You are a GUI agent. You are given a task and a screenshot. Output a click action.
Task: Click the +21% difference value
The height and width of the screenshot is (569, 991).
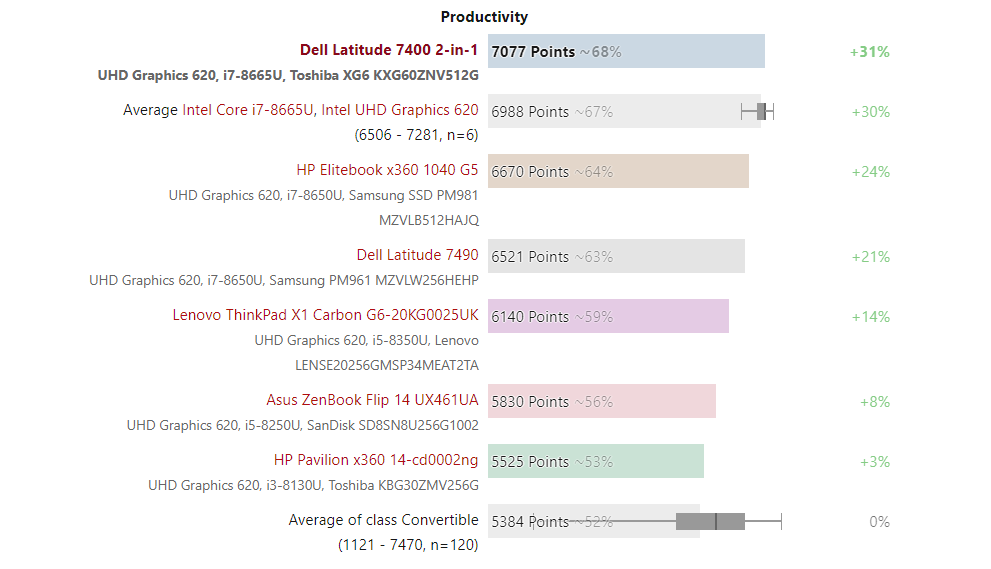[x=870, y=257]
